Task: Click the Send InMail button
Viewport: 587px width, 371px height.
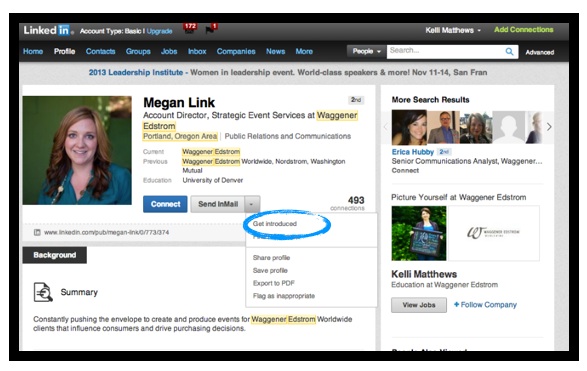Action: [x=218, y=204]
